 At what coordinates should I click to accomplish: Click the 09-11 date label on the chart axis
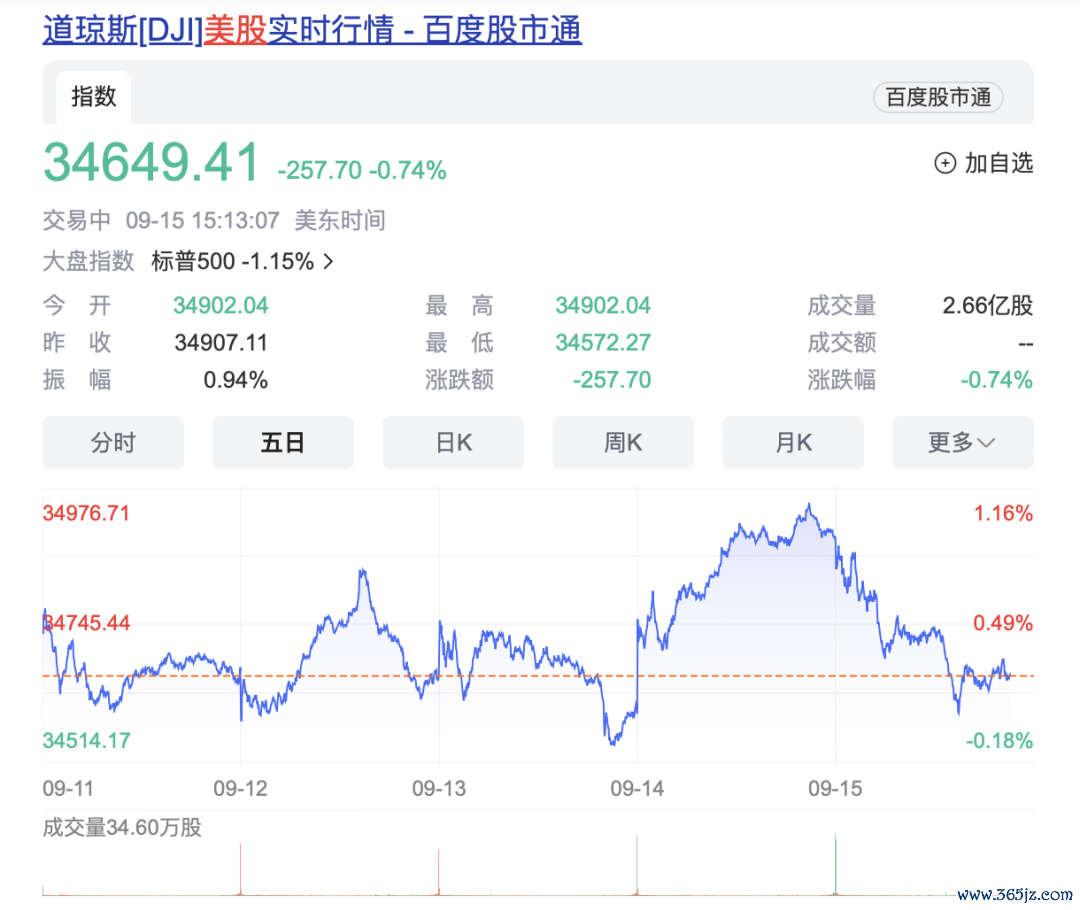[68, 788]
